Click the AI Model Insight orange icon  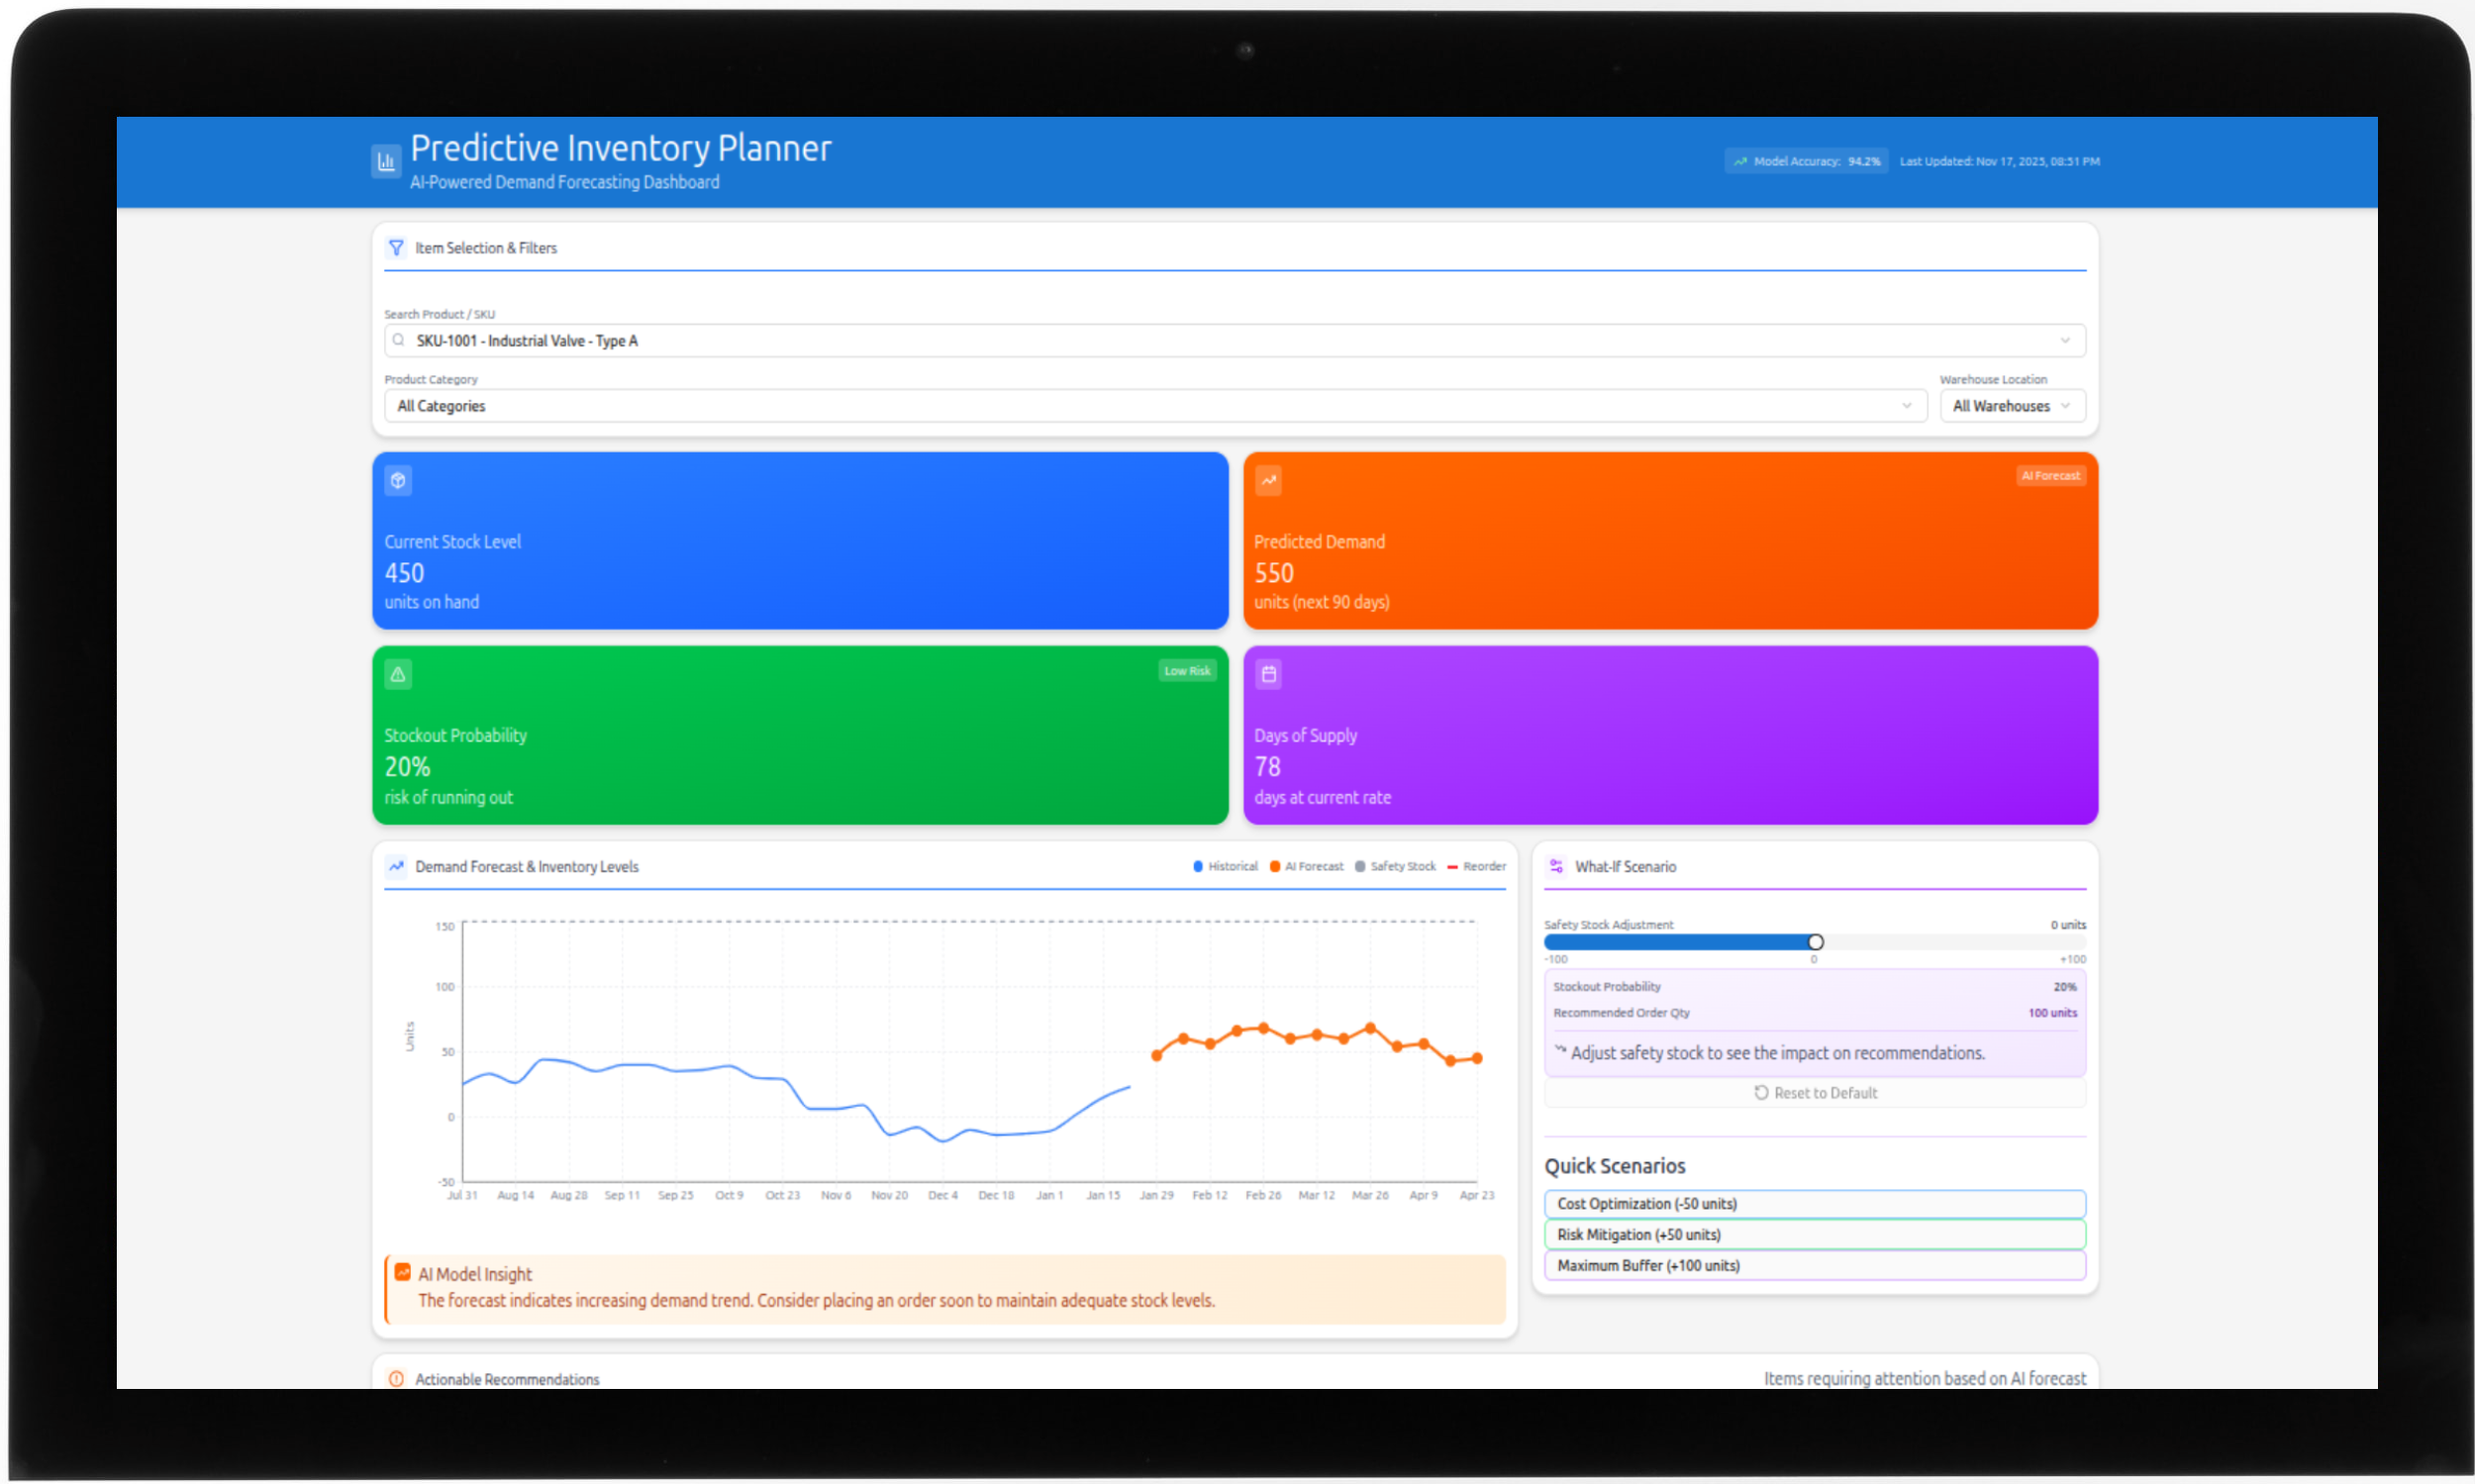(402, 1272)
